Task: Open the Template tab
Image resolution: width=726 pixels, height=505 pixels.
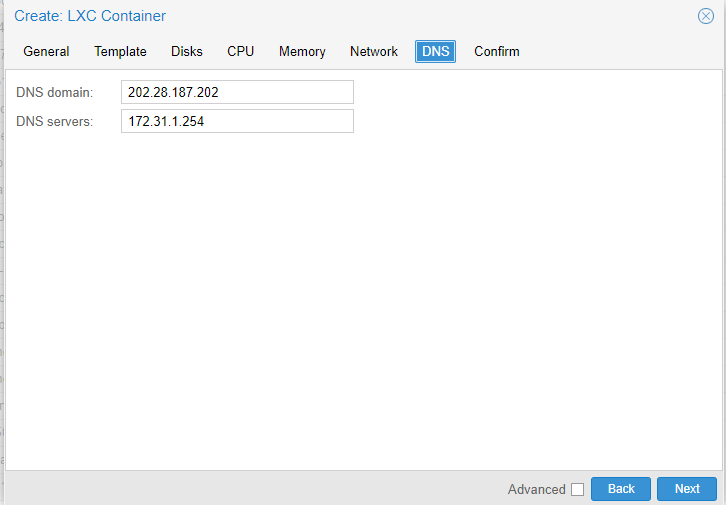Action: coord(120,51)
